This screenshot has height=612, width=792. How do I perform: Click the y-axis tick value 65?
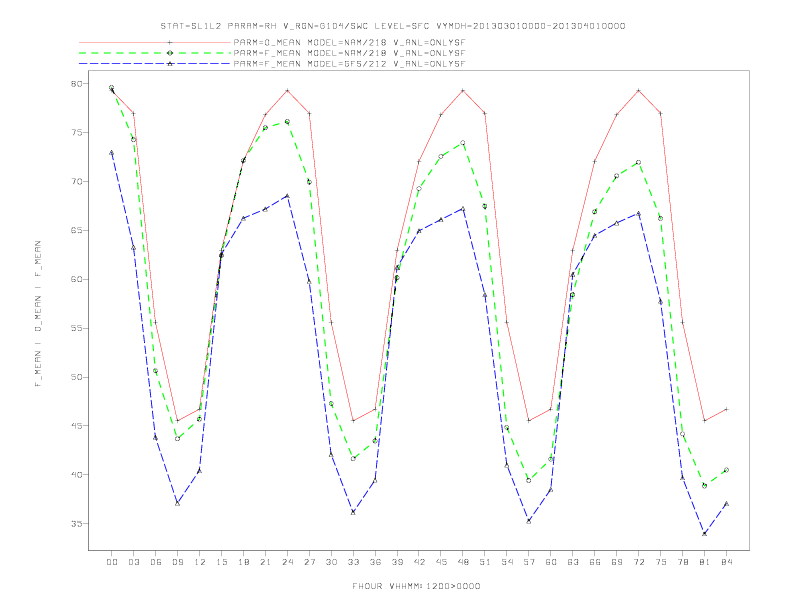pos(77,230)
